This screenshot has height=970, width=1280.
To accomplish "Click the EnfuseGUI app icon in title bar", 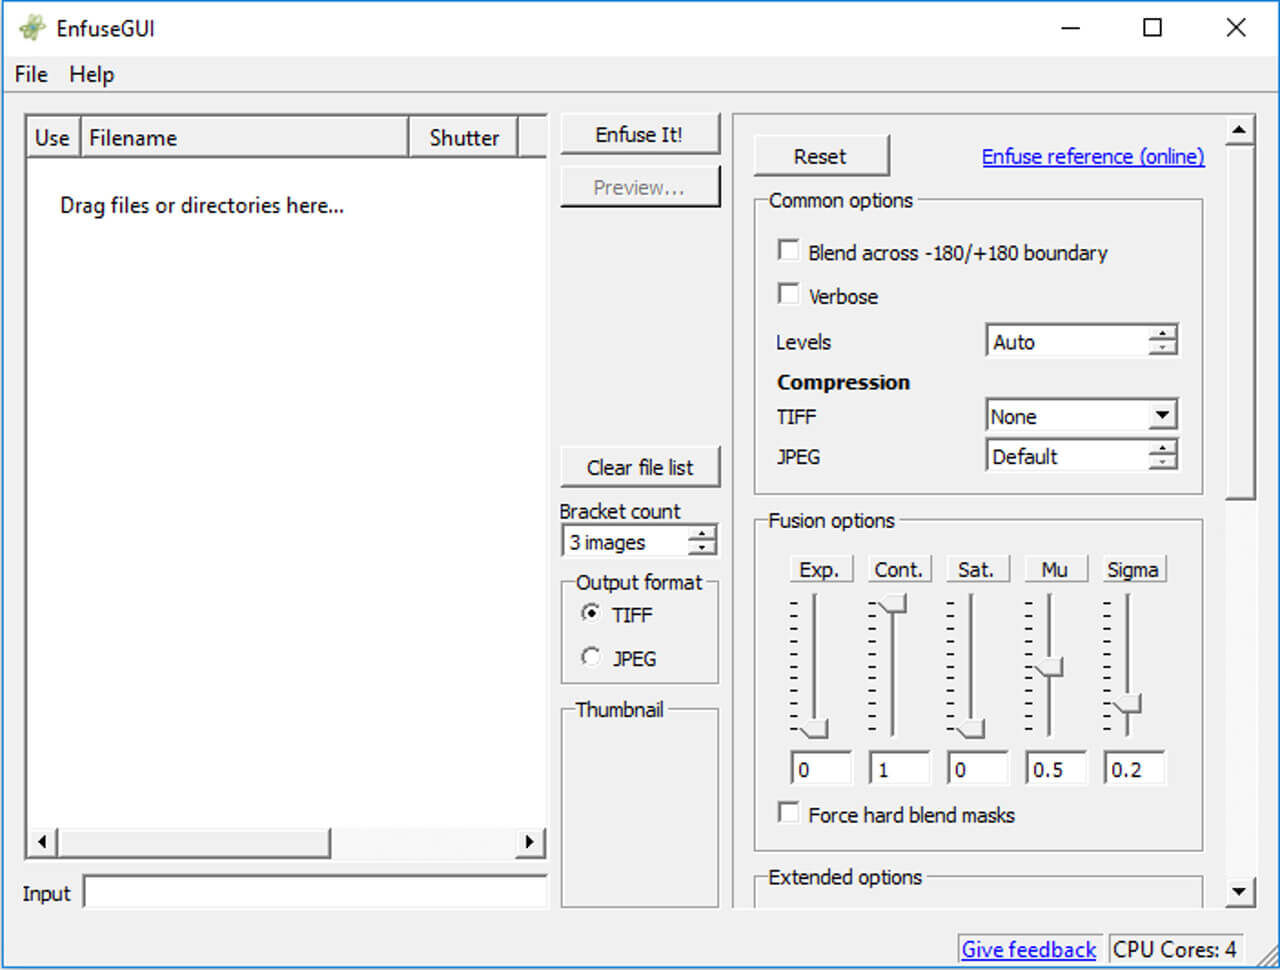I will [31, 28].
